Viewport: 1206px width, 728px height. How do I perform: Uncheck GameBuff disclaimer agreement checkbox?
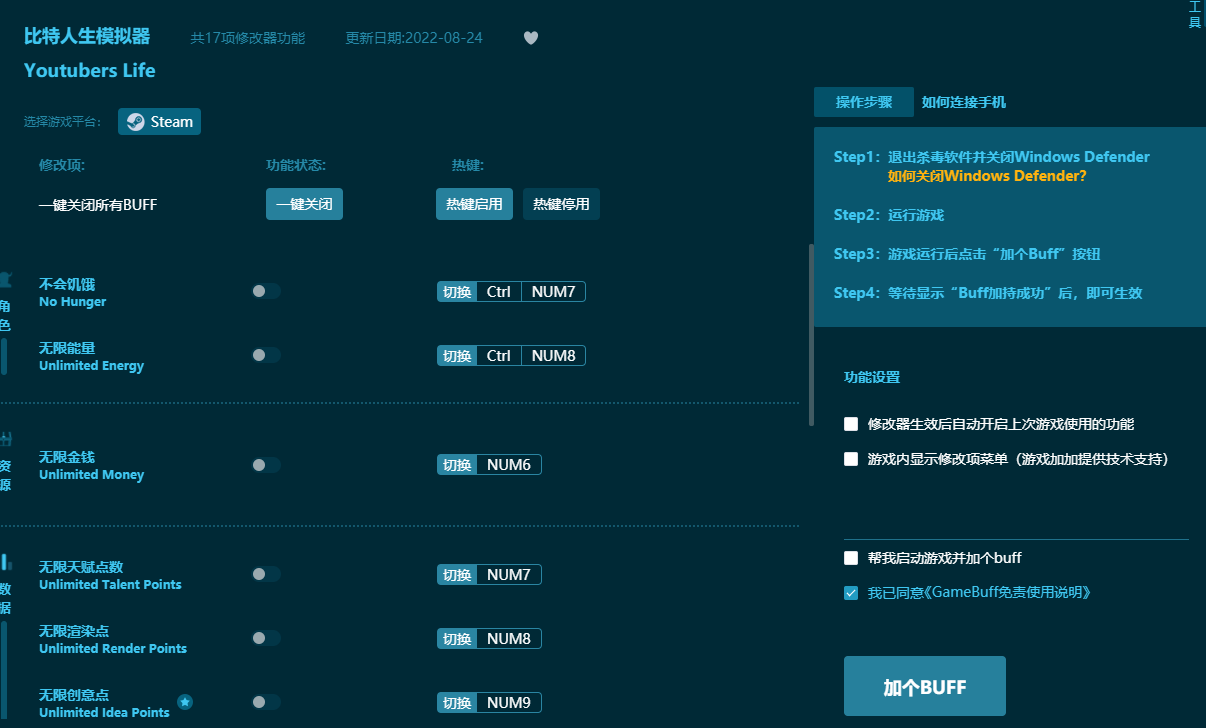tap(851, 593)
